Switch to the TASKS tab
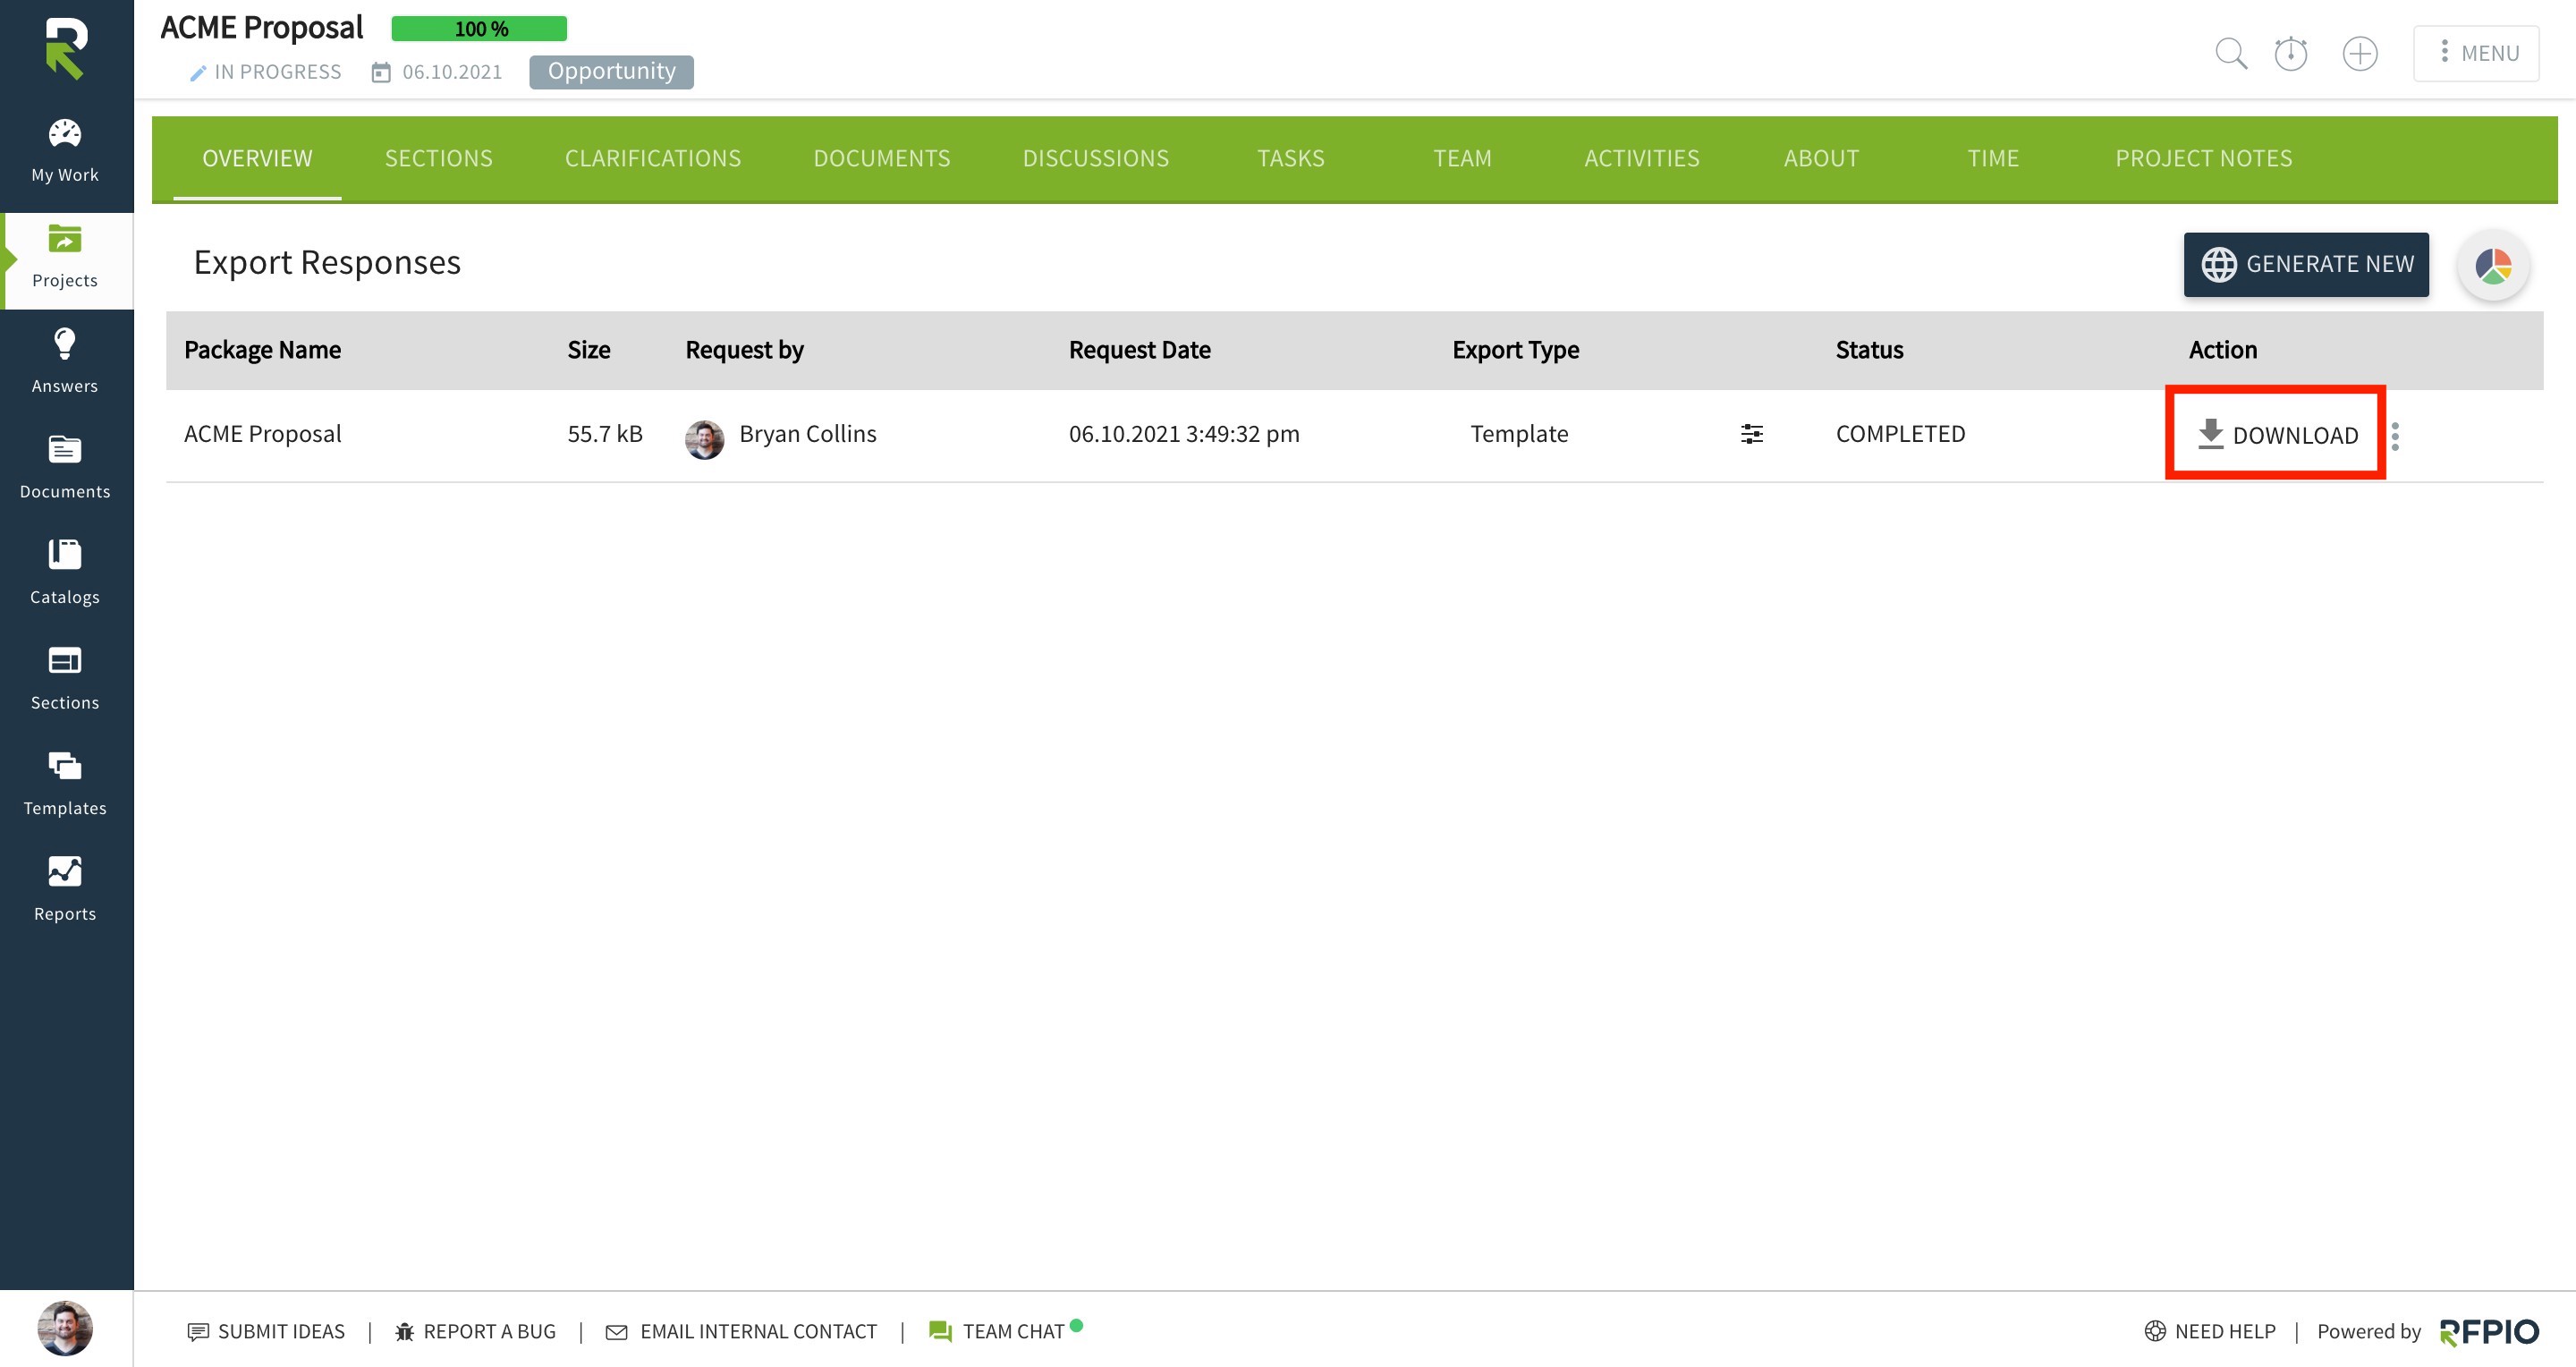 click(1290, 158)
